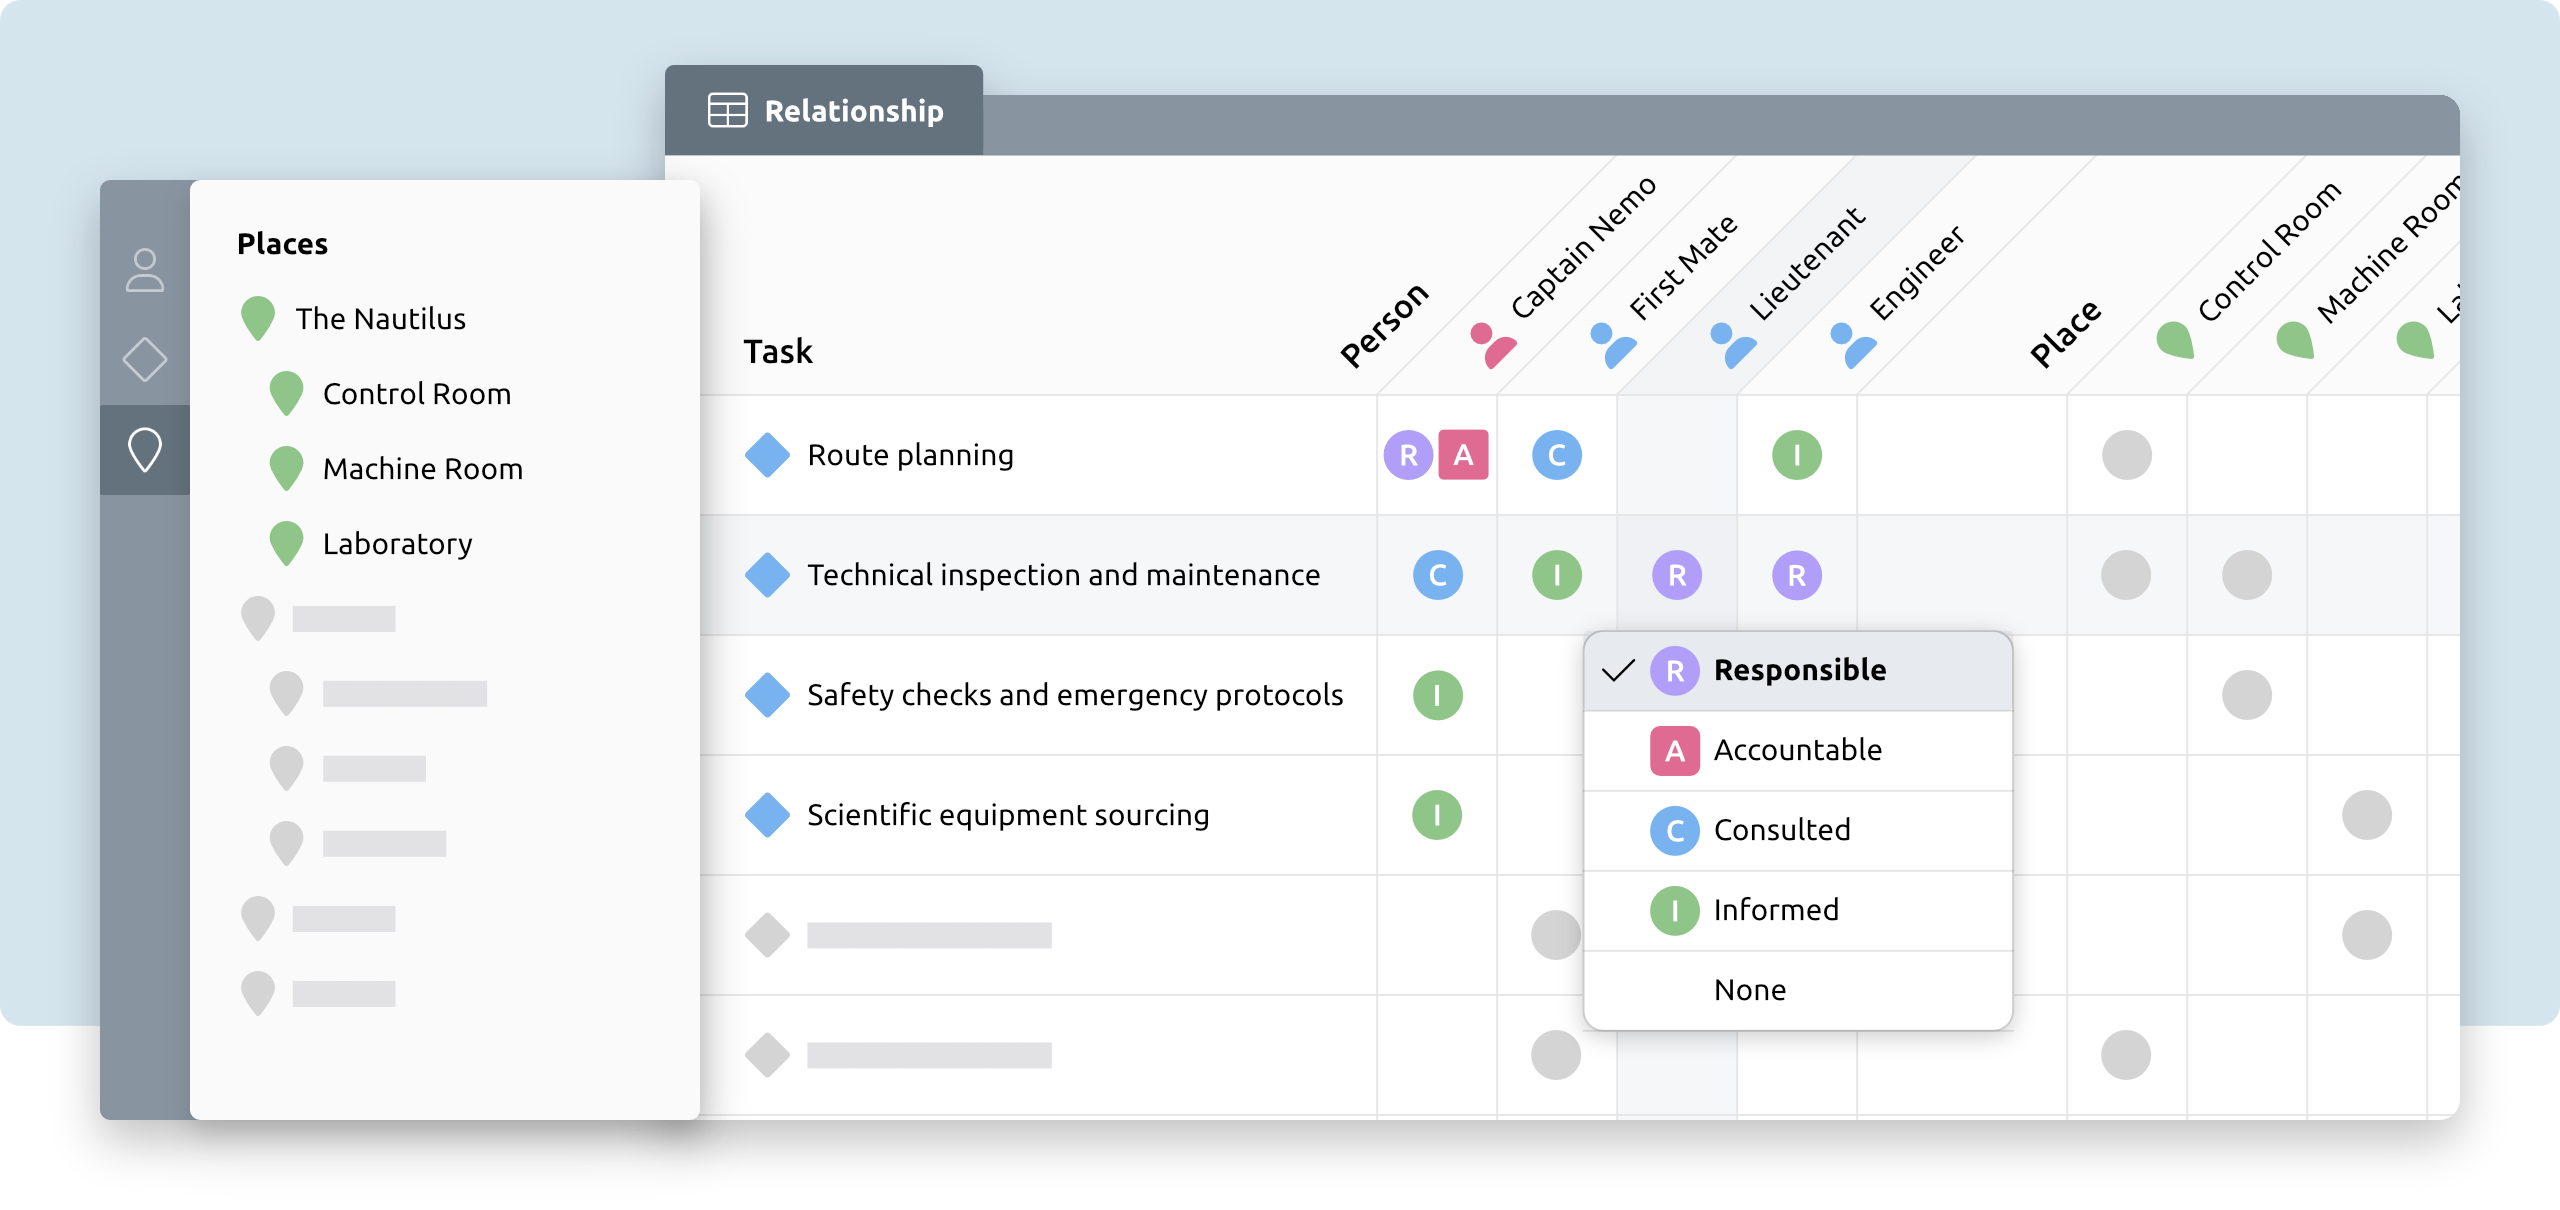Image resolution: width=2560 pixels, height=1210 pixels.
Task: Click the Laboratory location pin icon
Action: [288, 543]
